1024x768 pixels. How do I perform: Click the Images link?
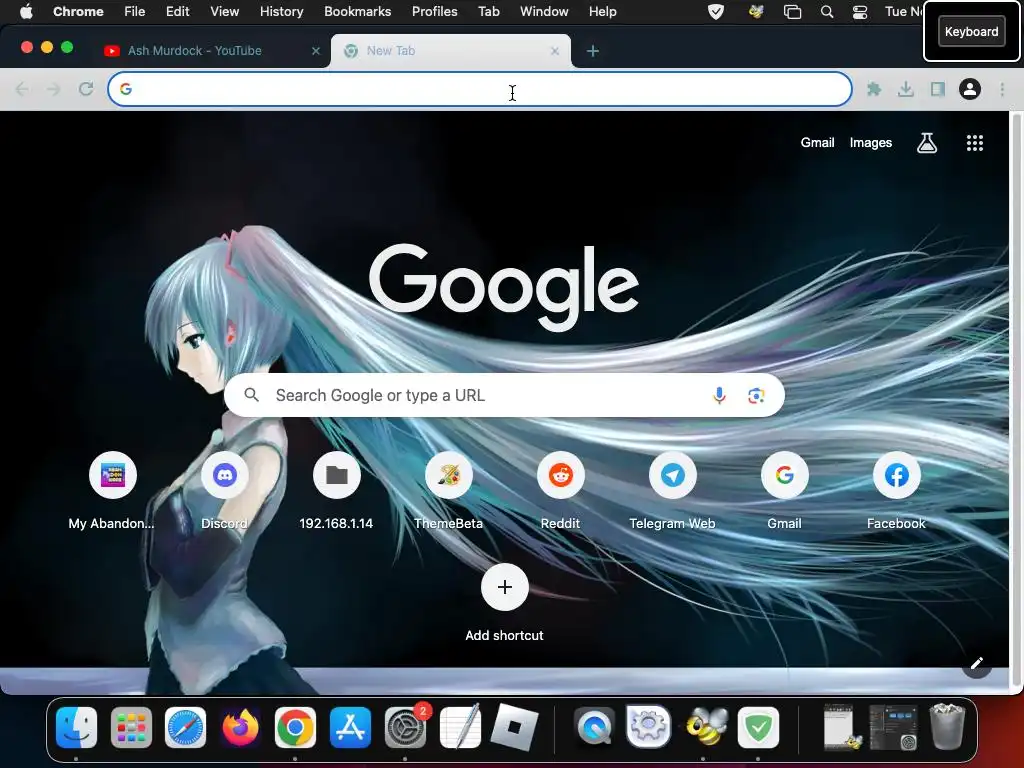click(x=871, y=142)
